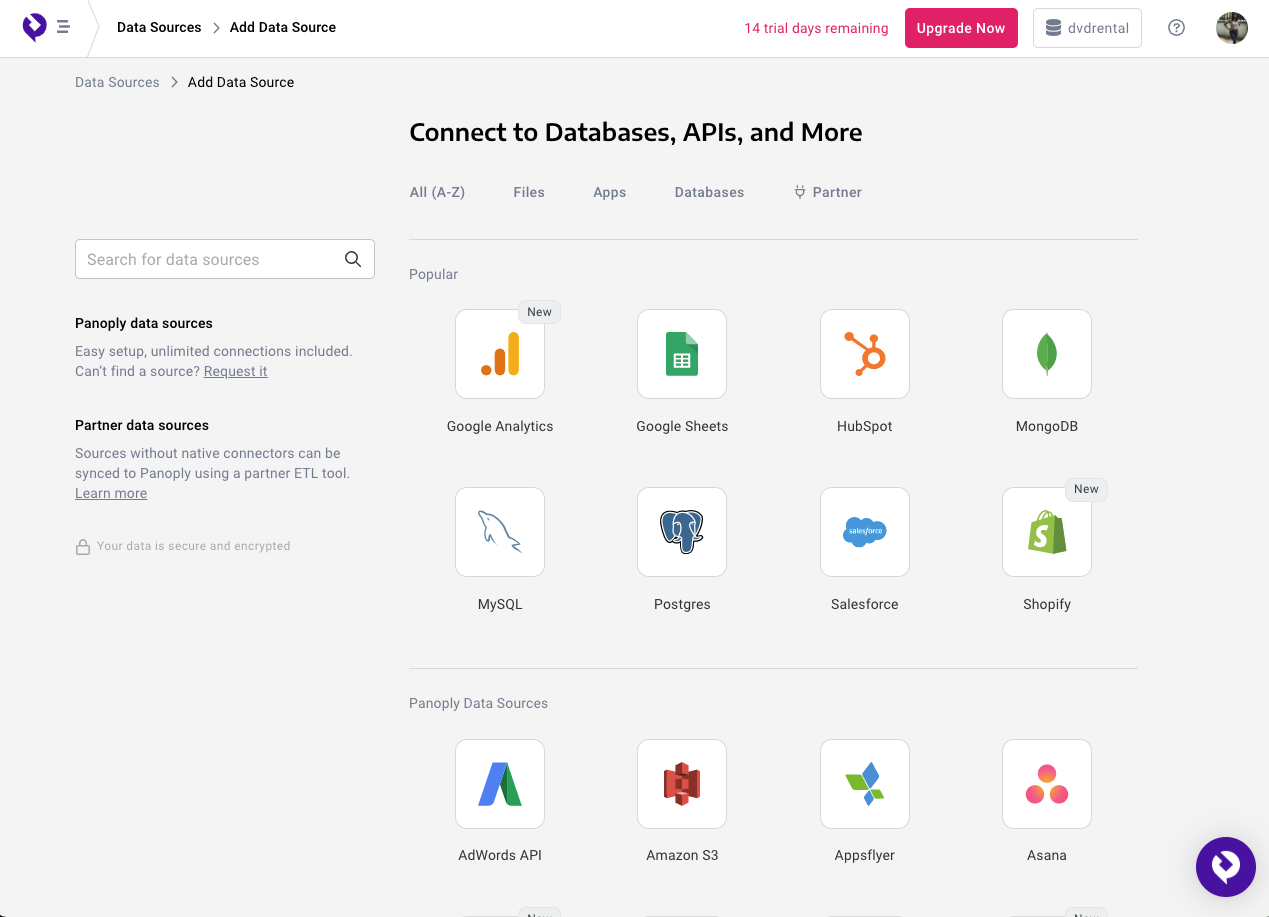The width and height of the screenshot is (1269, 917).
Task: Click the Request it link
Action: 235,371
